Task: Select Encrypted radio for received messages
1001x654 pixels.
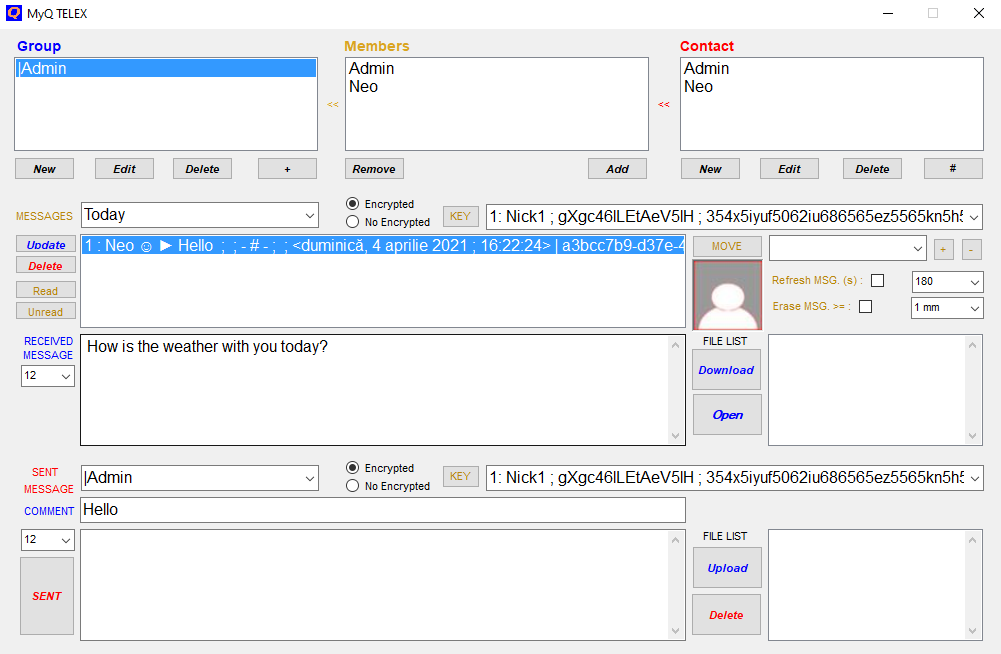Action: click(352, 204)
